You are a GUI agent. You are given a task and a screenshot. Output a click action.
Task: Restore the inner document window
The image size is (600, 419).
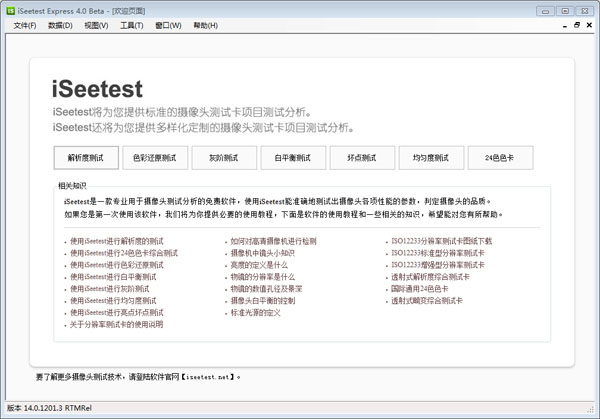pos(577,25)
